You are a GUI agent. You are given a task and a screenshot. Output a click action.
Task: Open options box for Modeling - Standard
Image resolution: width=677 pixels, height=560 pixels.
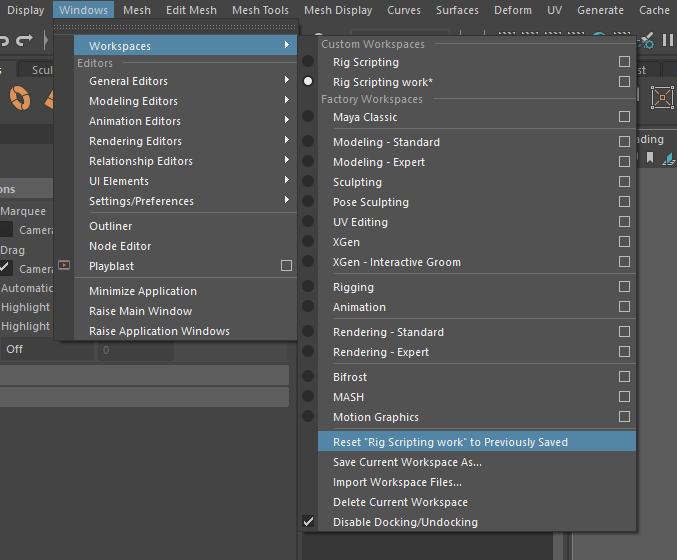(624, 142)
